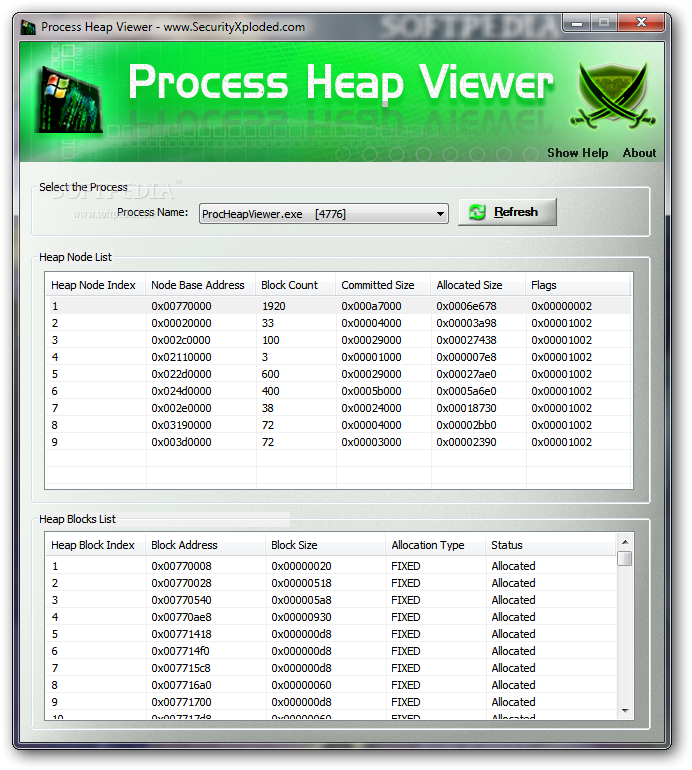Click block count value 600

(270, 374)
